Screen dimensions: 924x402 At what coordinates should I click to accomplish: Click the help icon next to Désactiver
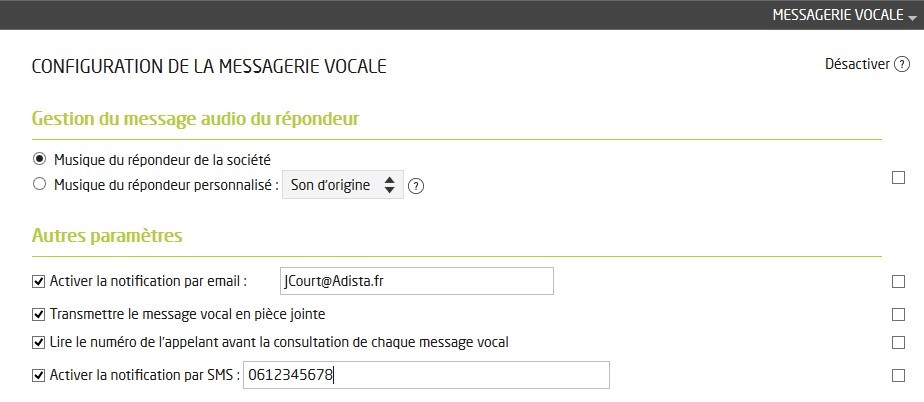click(902, 64)
